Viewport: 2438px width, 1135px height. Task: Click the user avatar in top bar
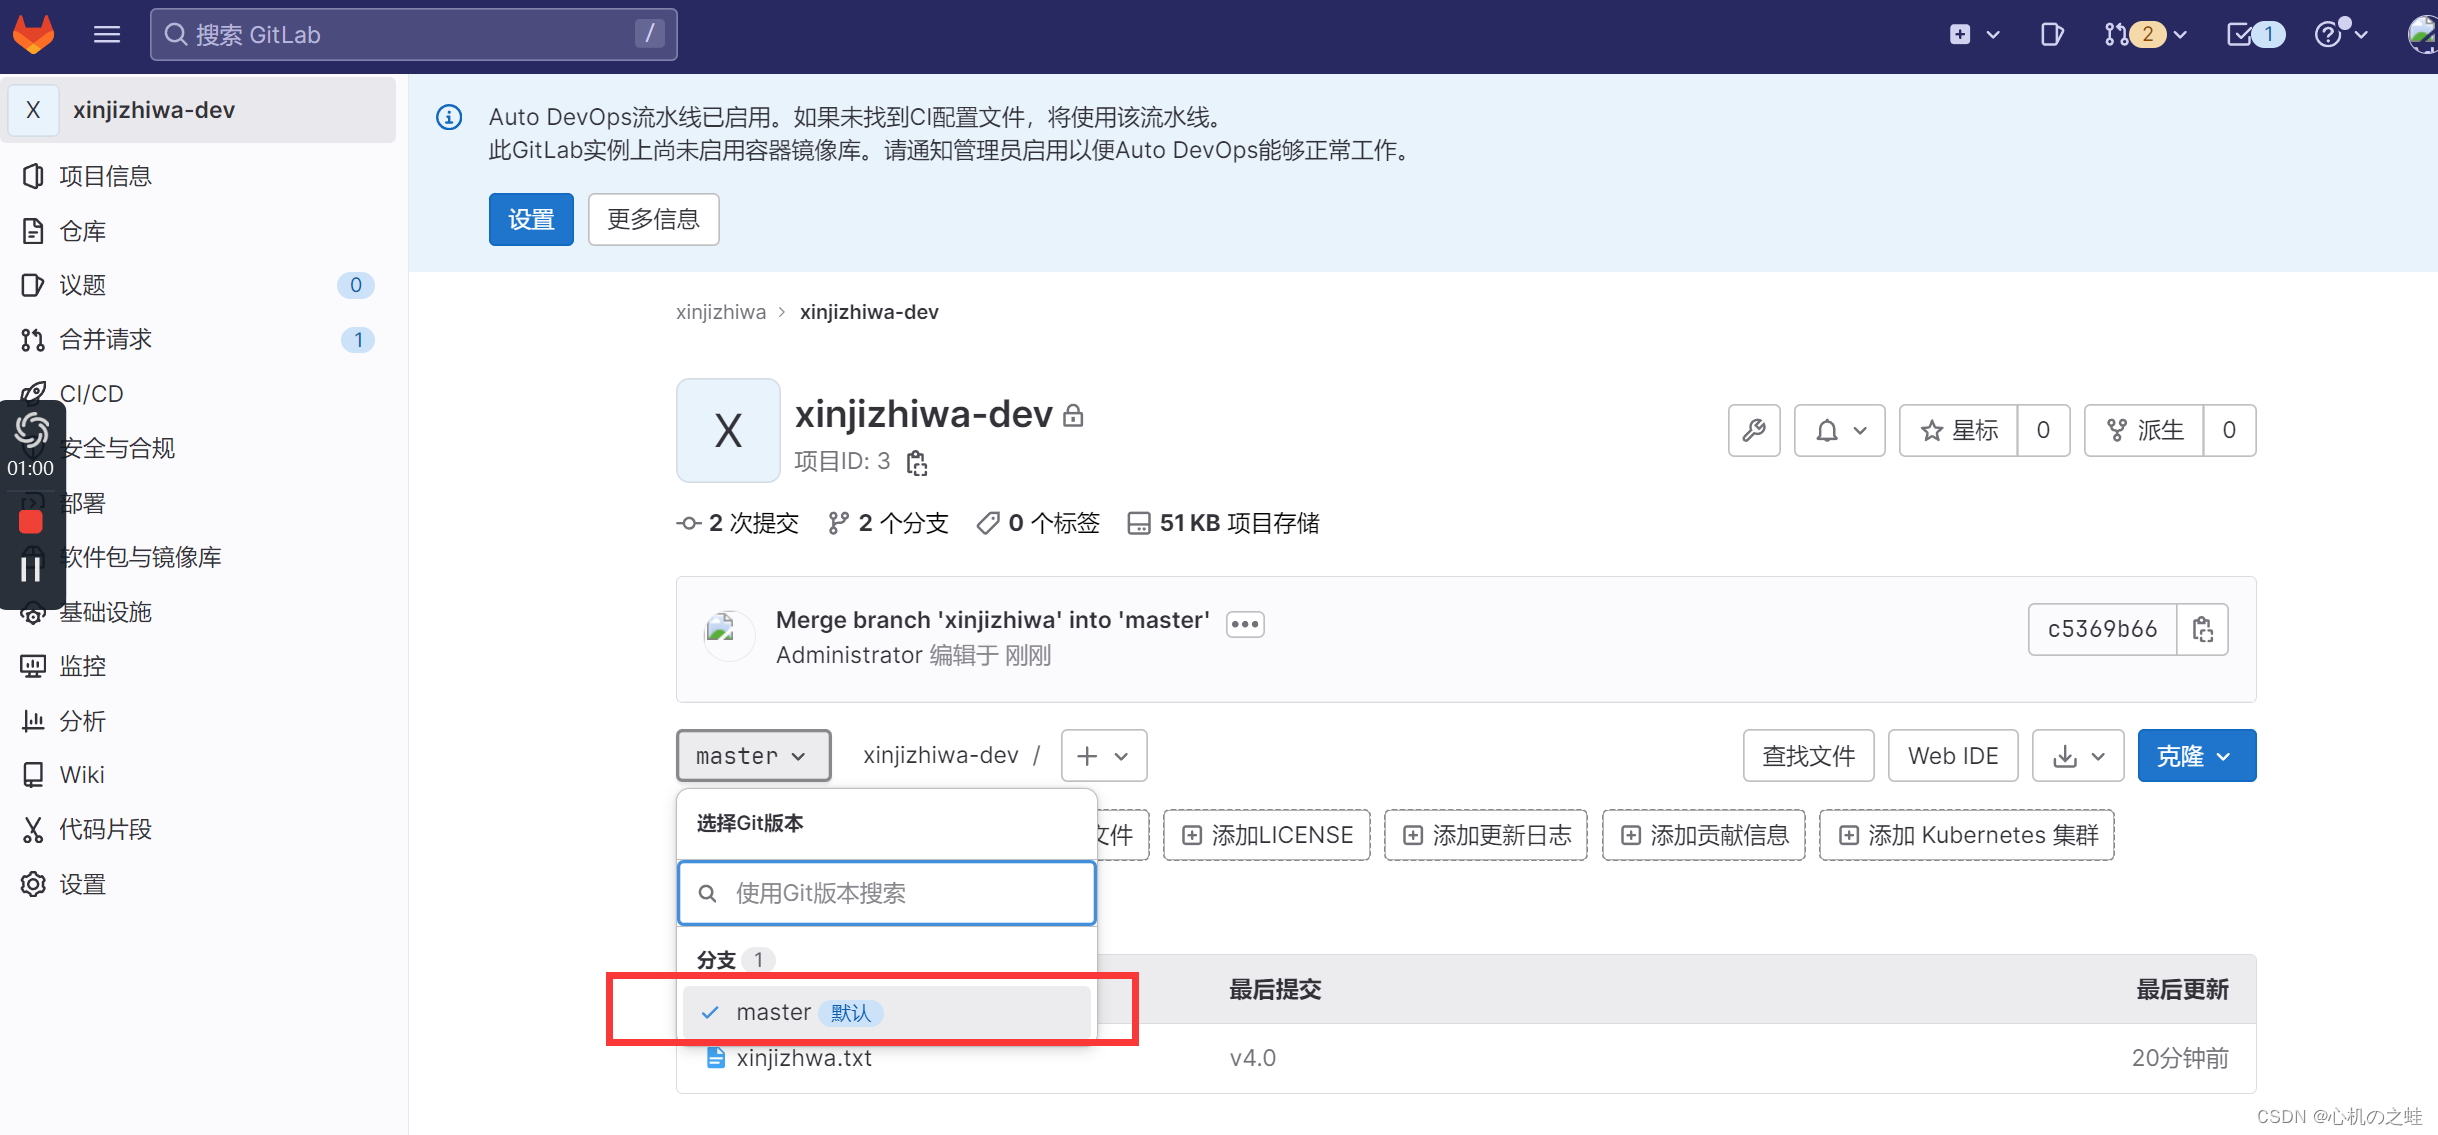point(2422,35)
